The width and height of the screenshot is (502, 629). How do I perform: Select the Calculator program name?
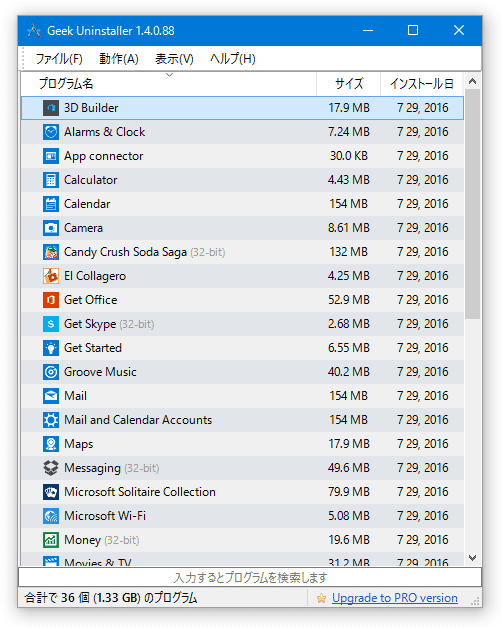[x=91, y=180]
